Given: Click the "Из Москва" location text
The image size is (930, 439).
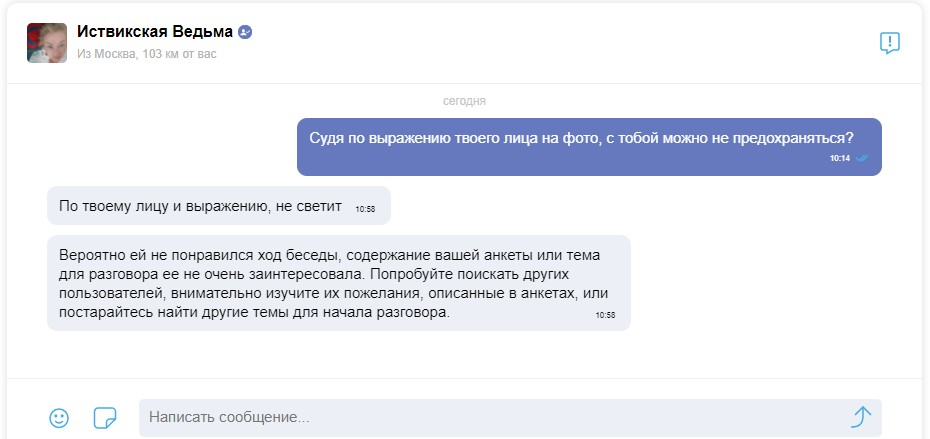Looking at the screenshot, I should point(105,54).
